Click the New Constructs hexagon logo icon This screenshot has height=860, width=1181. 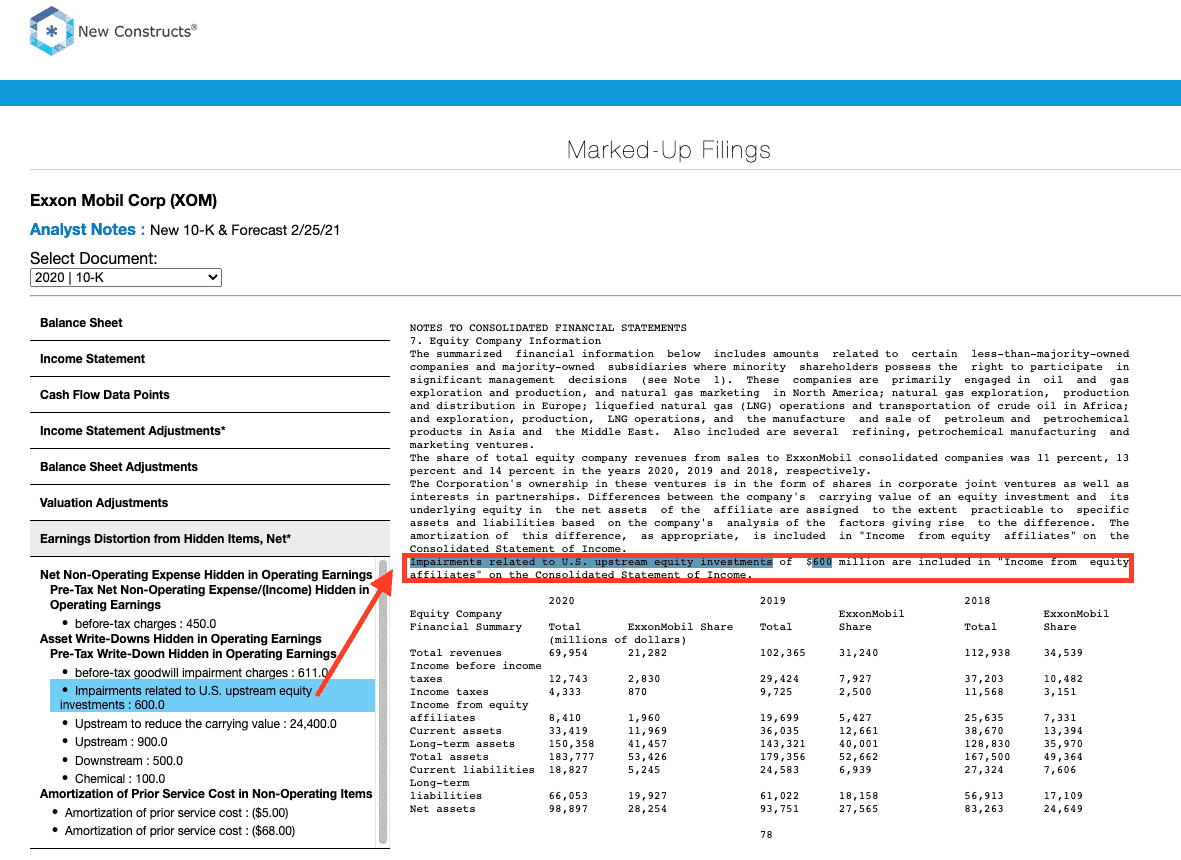click(51, 31)
